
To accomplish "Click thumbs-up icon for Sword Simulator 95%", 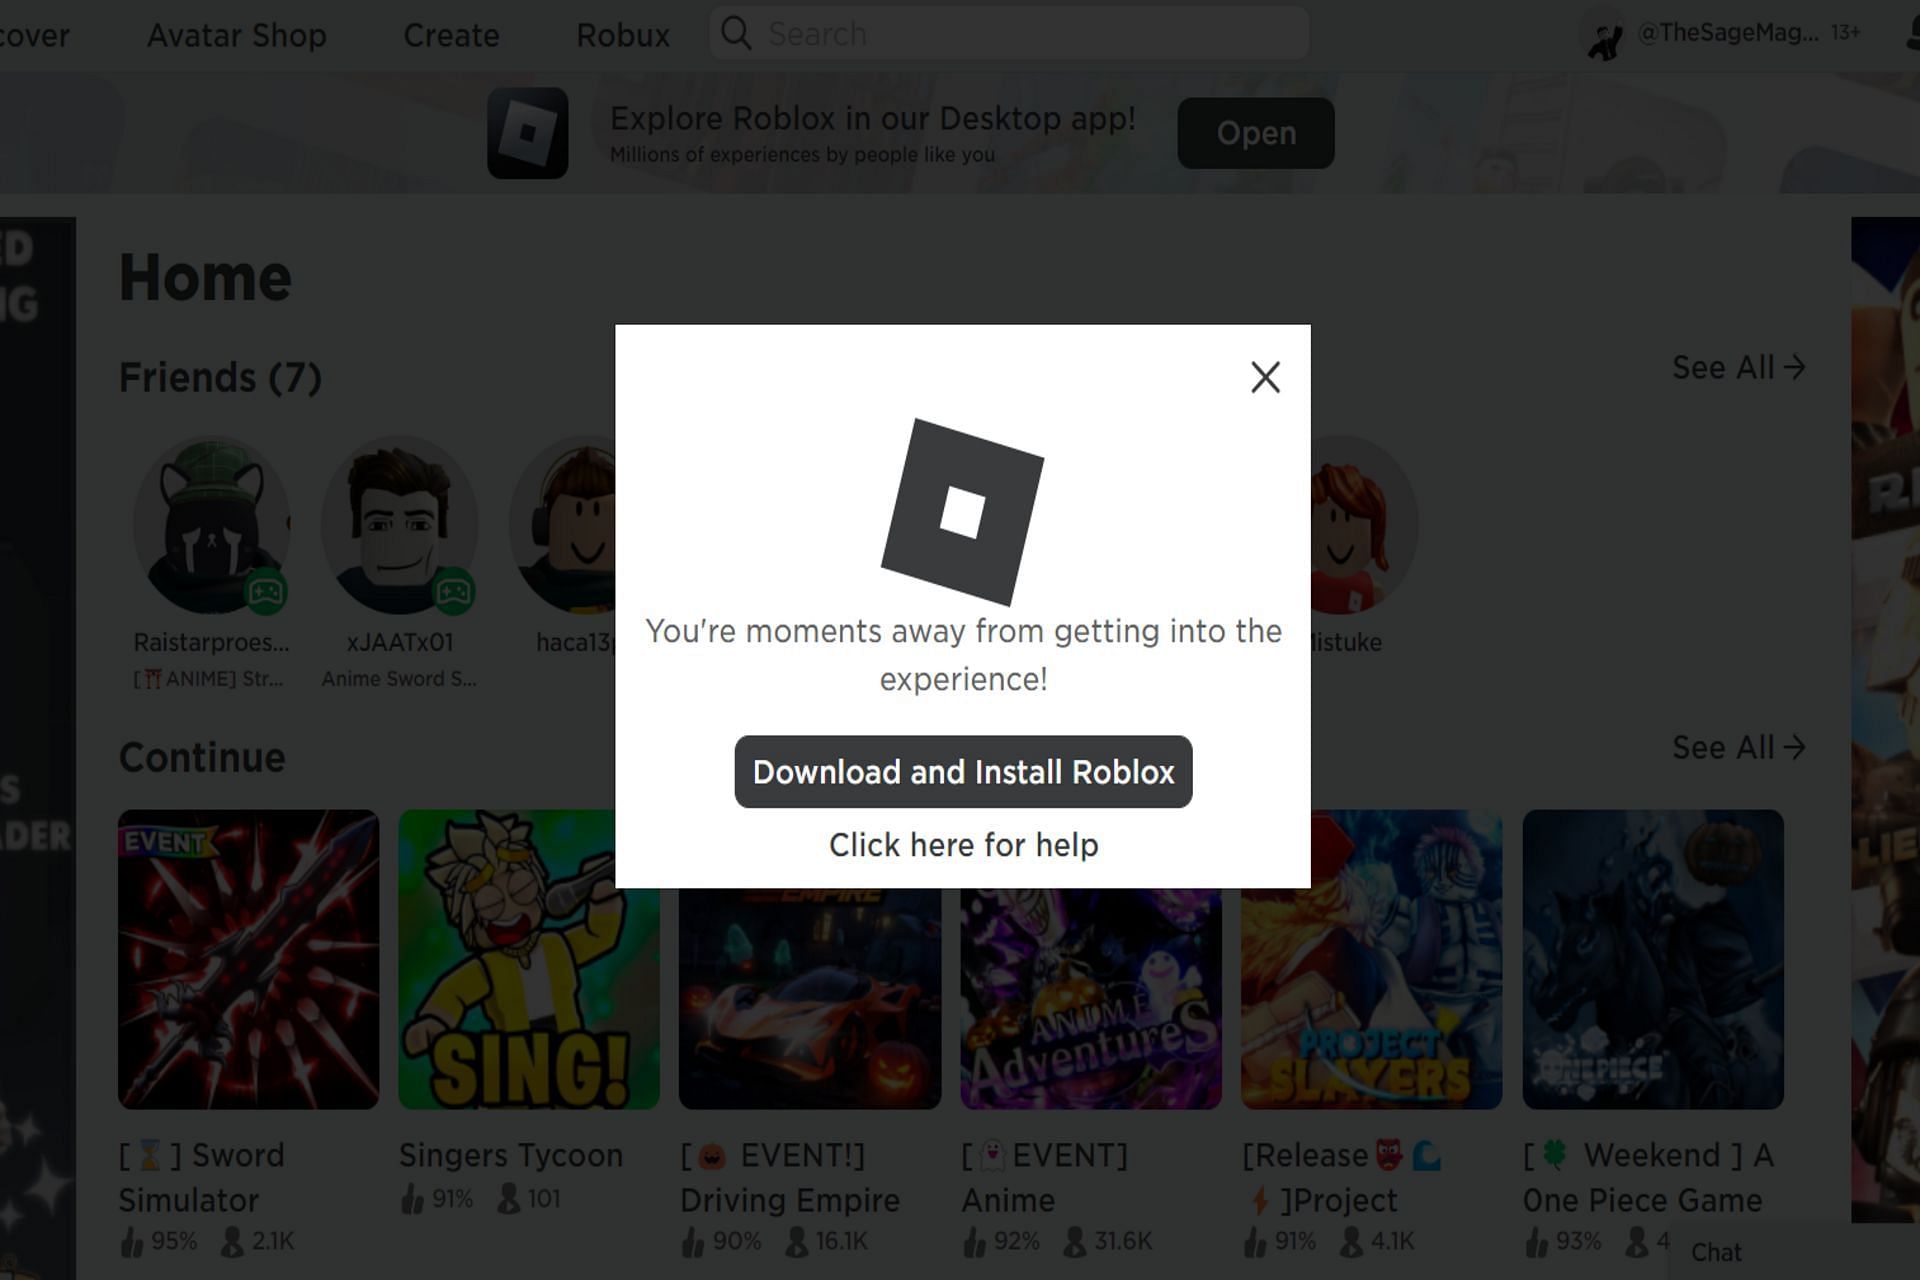I will (x=131, y=1241).
